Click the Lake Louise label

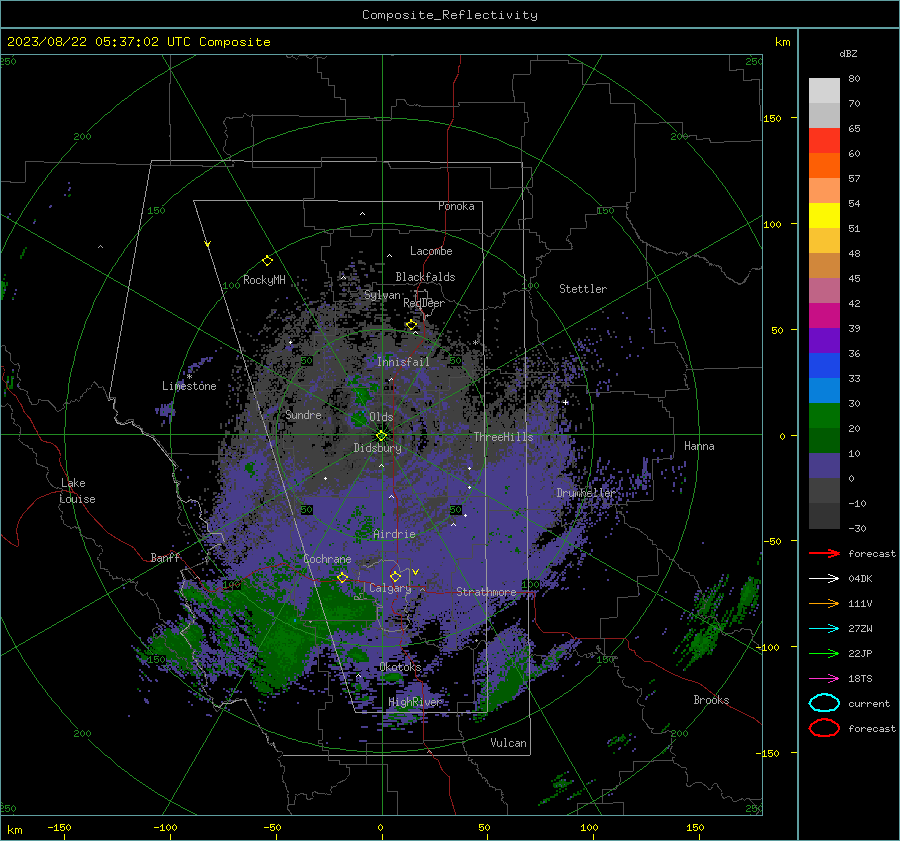point(77,491)
